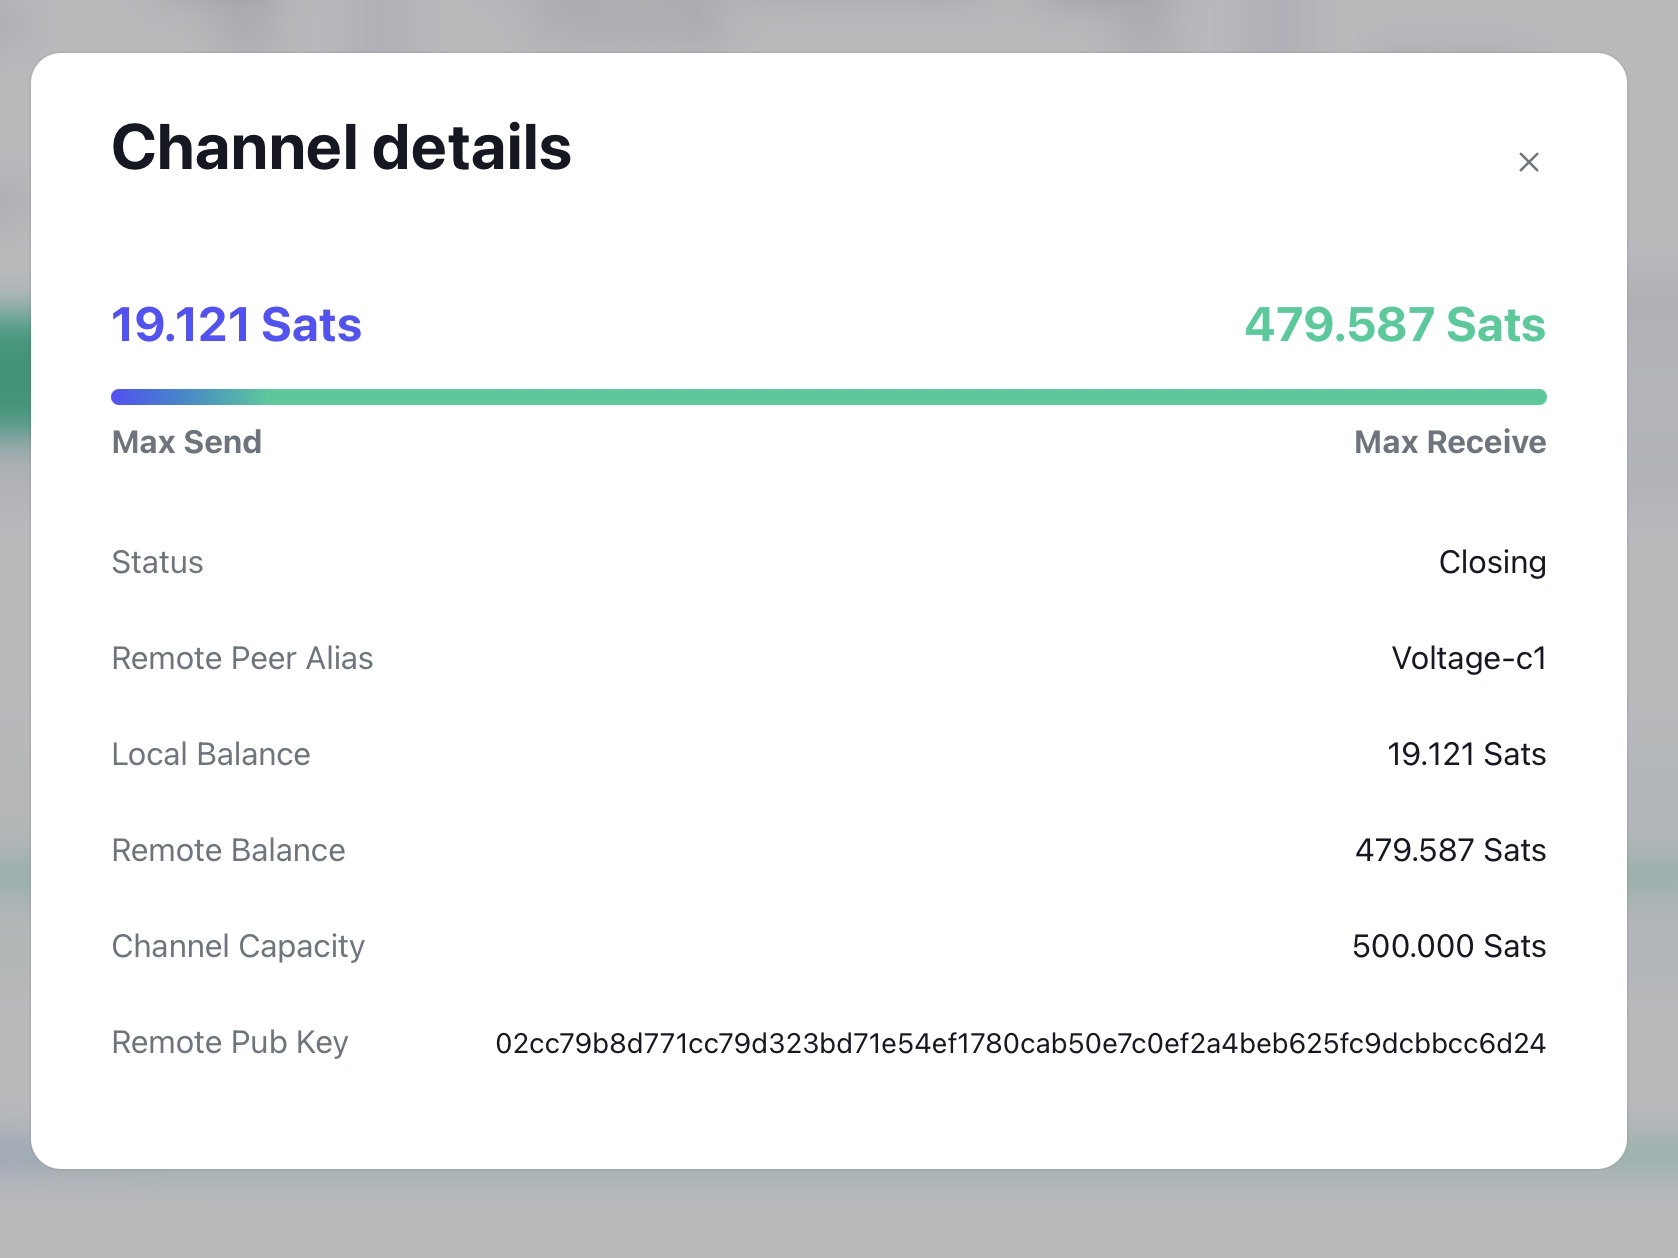Screen dimensions: 1678x1258
Task: Click the Remote Pub Key label
Action: [230, 1042]
